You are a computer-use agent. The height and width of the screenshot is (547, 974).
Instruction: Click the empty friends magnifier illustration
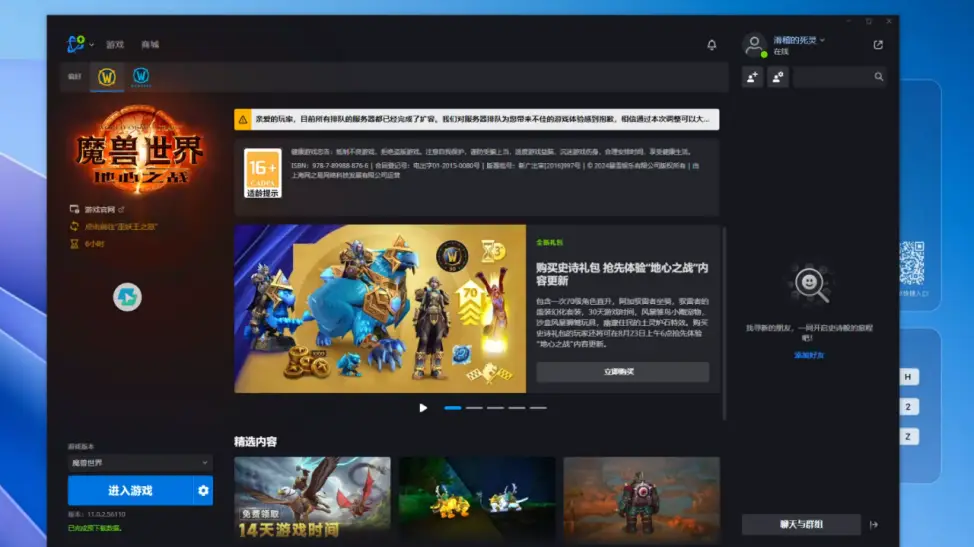809,284
